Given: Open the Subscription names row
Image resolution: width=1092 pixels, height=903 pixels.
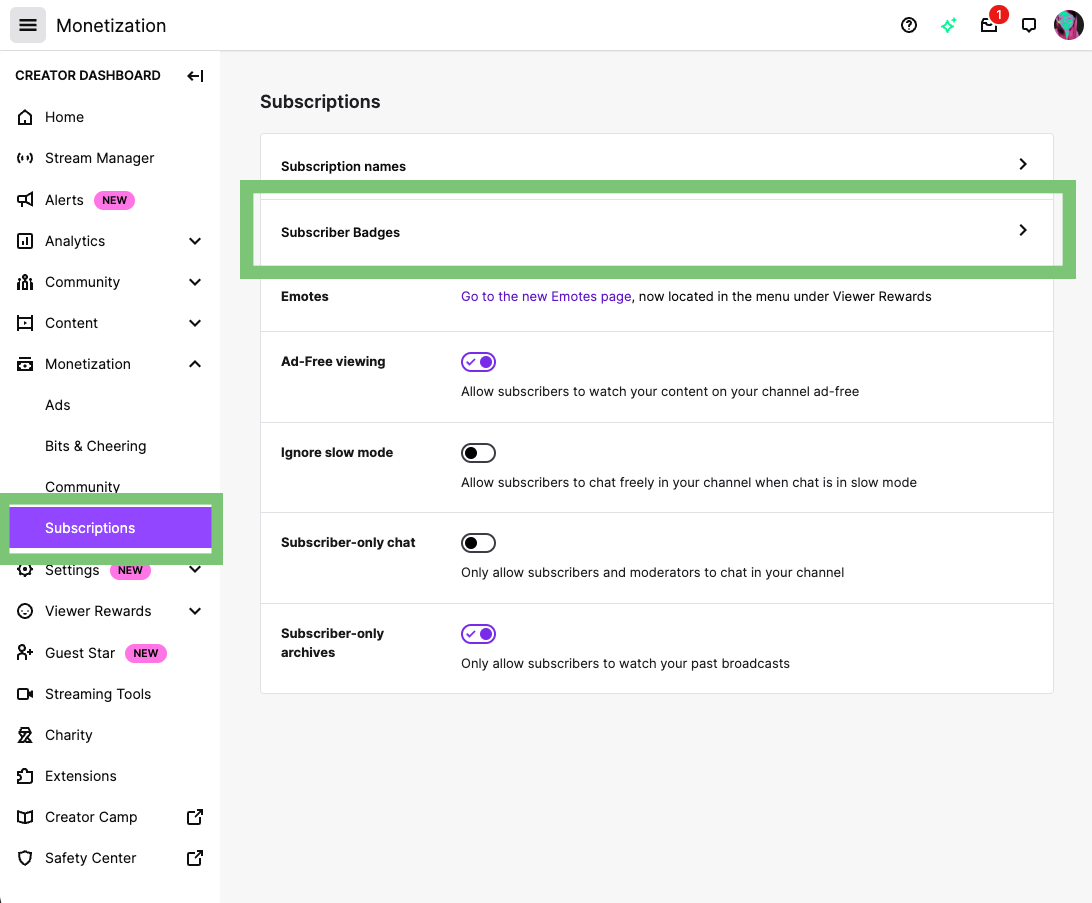Looking at the screenshot, I should (x=657, y=166).
